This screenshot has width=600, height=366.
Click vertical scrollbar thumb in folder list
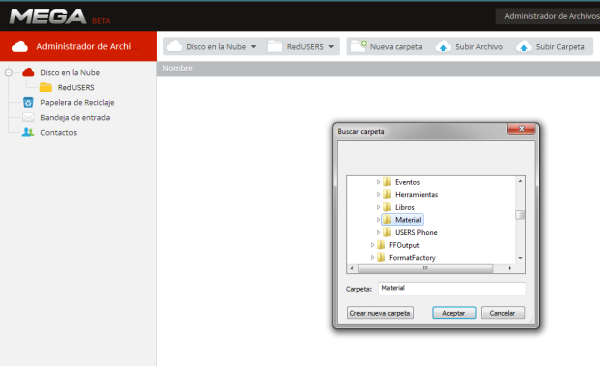(x=520, y=215)
